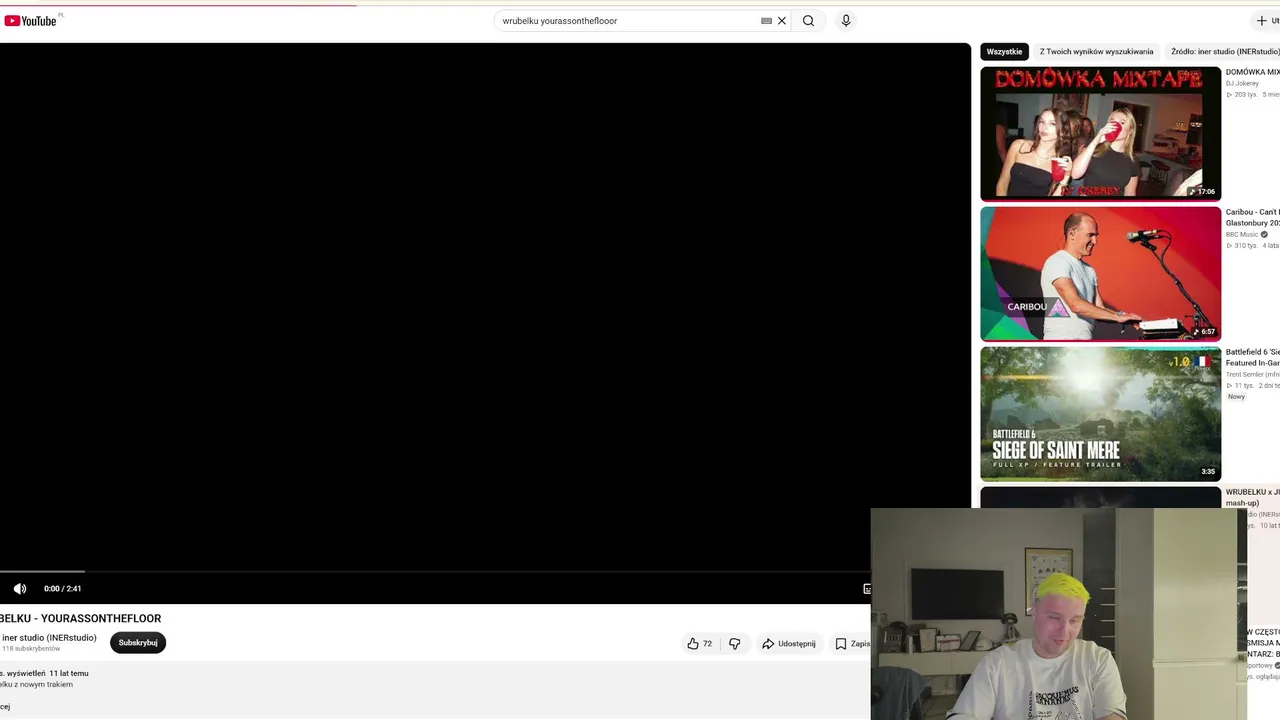Open the 'DOMÓWKA MIX' video title

pos(1253,72)
